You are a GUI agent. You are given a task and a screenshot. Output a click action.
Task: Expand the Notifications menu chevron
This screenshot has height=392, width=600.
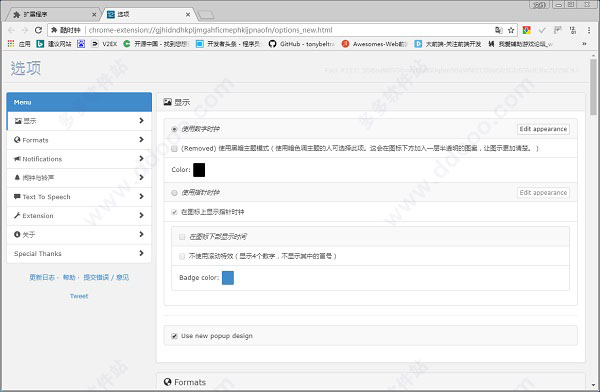(x=142, y=158)
